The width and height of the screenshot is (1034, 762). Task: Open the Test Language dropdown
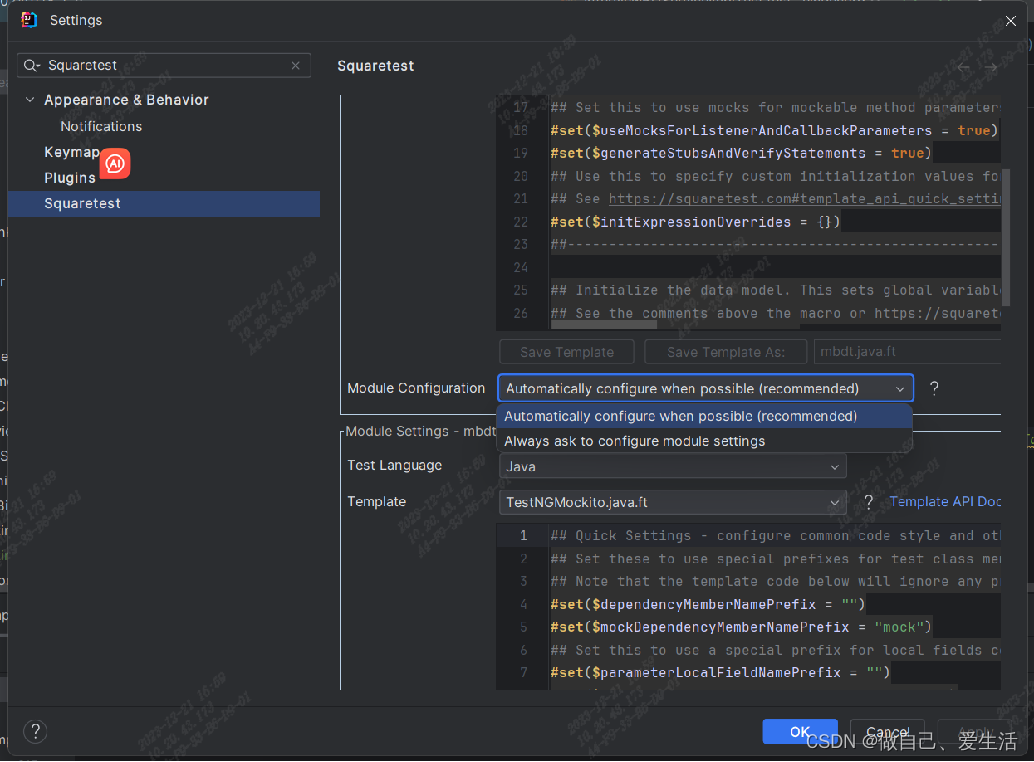tap(672, 467)
